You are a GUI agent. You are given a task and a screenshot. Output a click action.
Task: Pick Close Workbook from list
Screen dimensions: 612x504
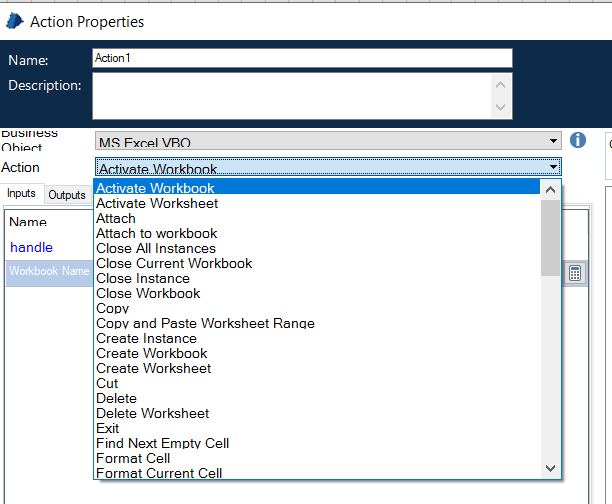(317, 294)
